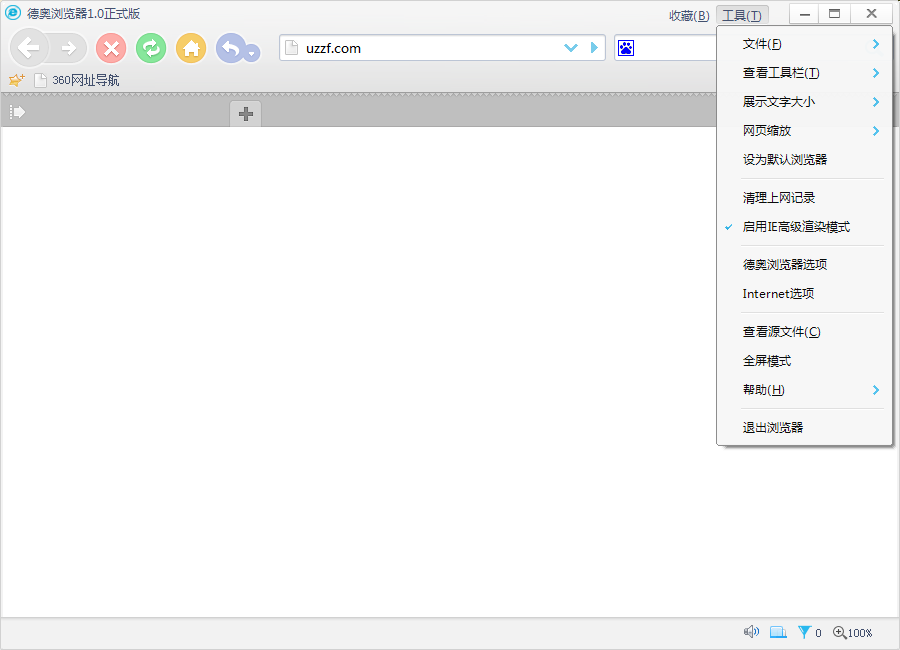Click the tab list sidebar arrow icon
900x650 pixels.
pos(17,112)
